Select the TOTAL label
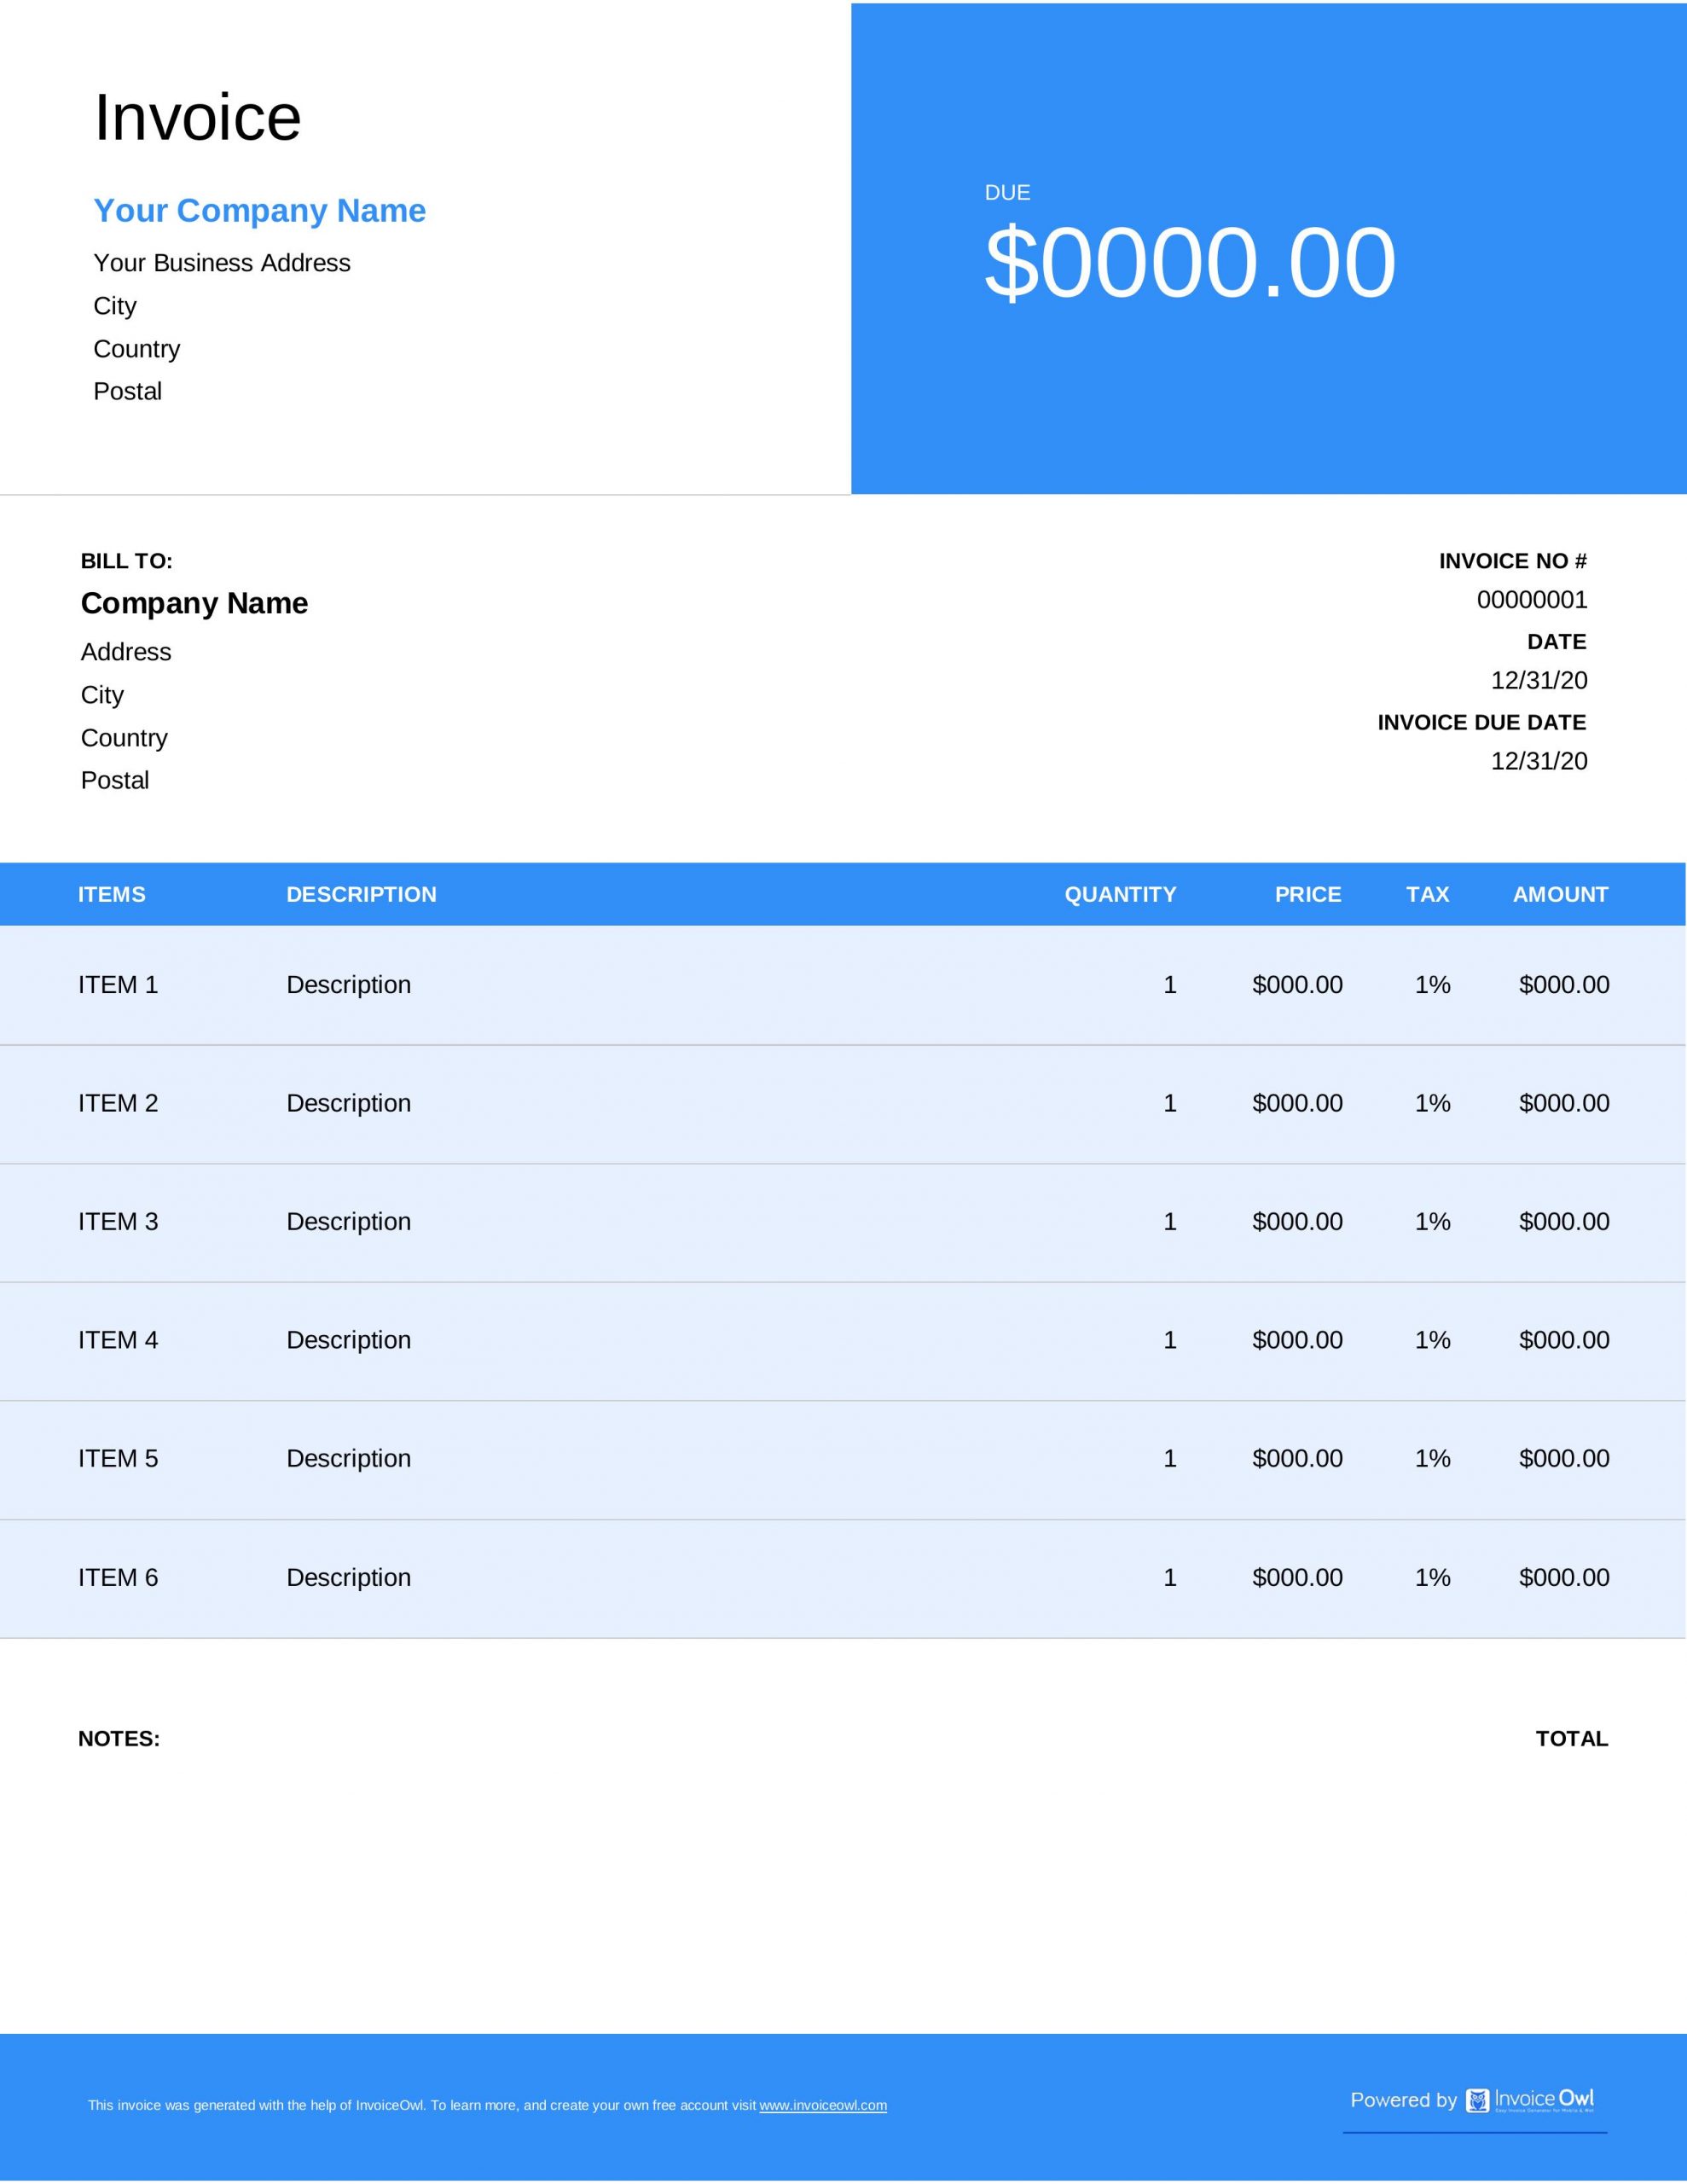The width and height of the screenshot is (1687, 2184). [x=1571, y=1738]
